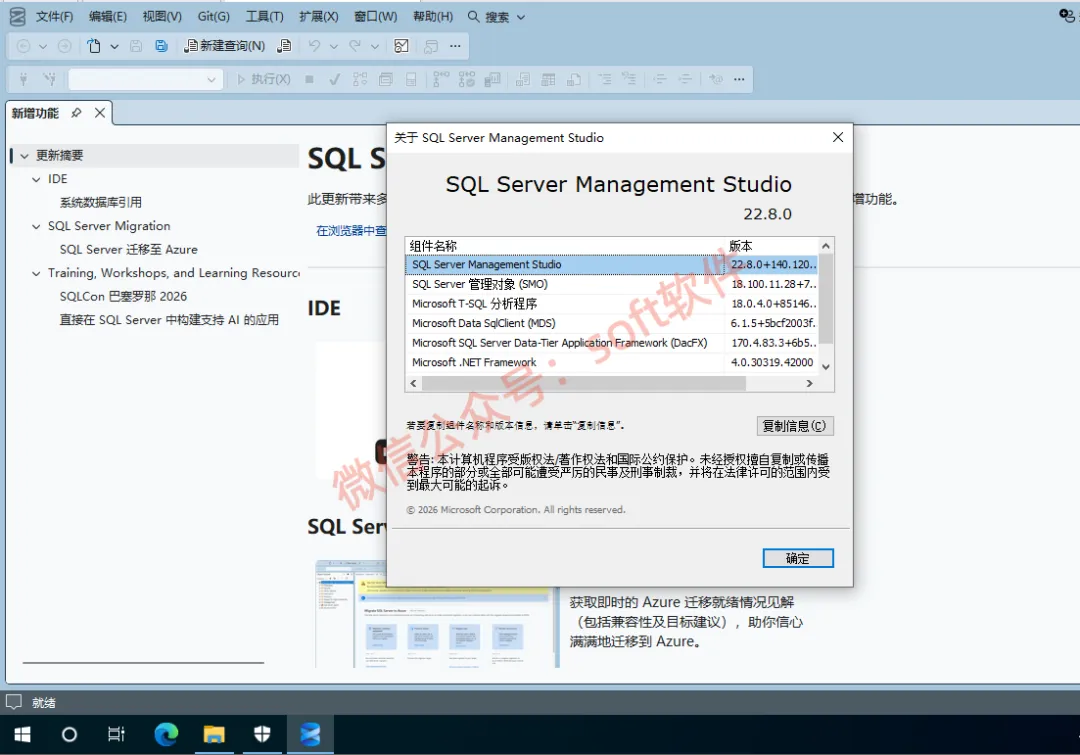Click the IntelliSense Enabled icon
Screen dimensions: 1080x755
pyautogui.click(x=411, y=79)
